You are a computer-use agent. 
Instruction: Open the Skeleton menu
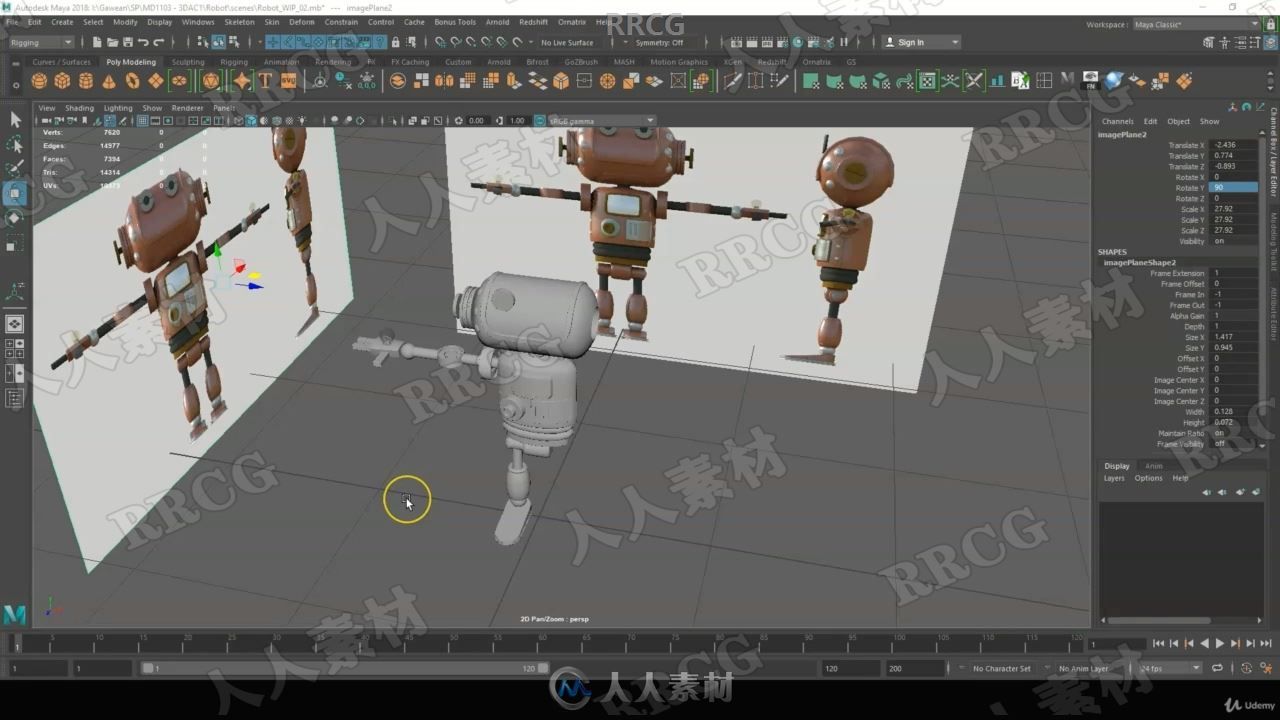pyautogui.click(x=239, y=21)
